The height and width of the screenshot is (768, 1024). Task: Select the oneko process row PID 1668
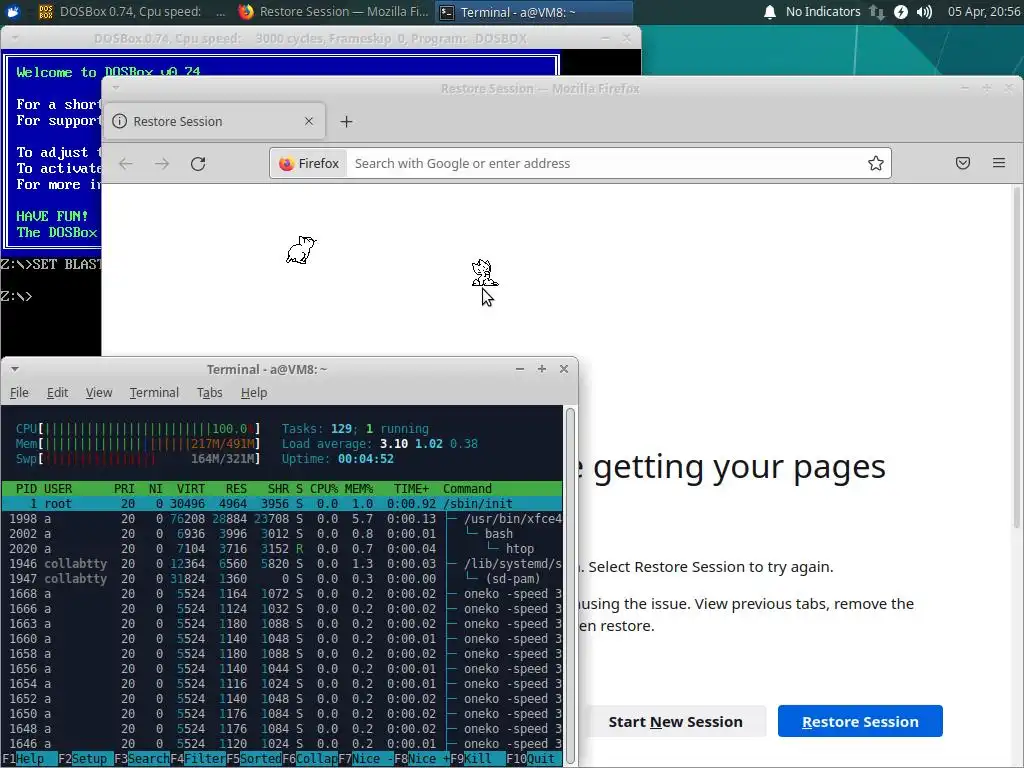(x=282, y=594)
